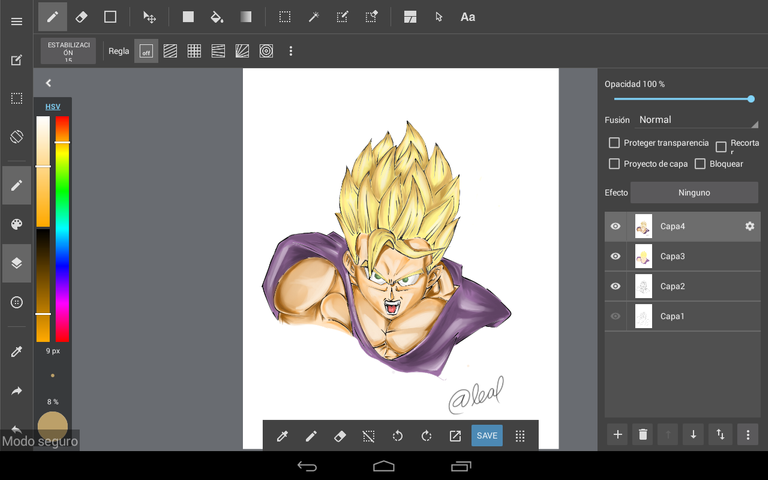Screen dimensions: 768x480
Task: Enable the grid ruler
Action: (x=194, y=51)
